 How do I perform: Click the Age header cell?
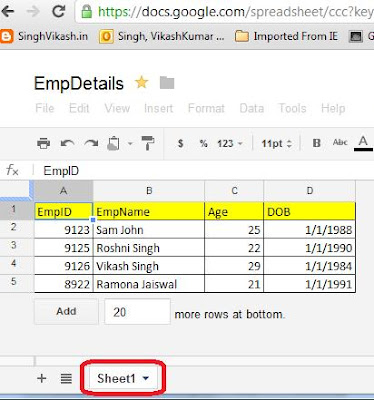click(234, 211)
